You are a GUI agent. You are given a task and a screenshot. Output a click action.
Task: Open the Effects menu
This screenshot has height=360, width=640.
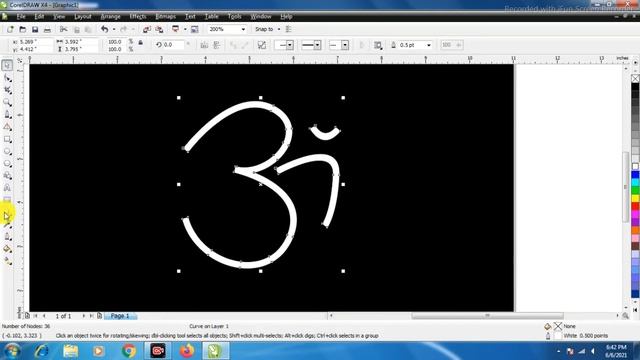pyautogui.click(x=138, y=17)
